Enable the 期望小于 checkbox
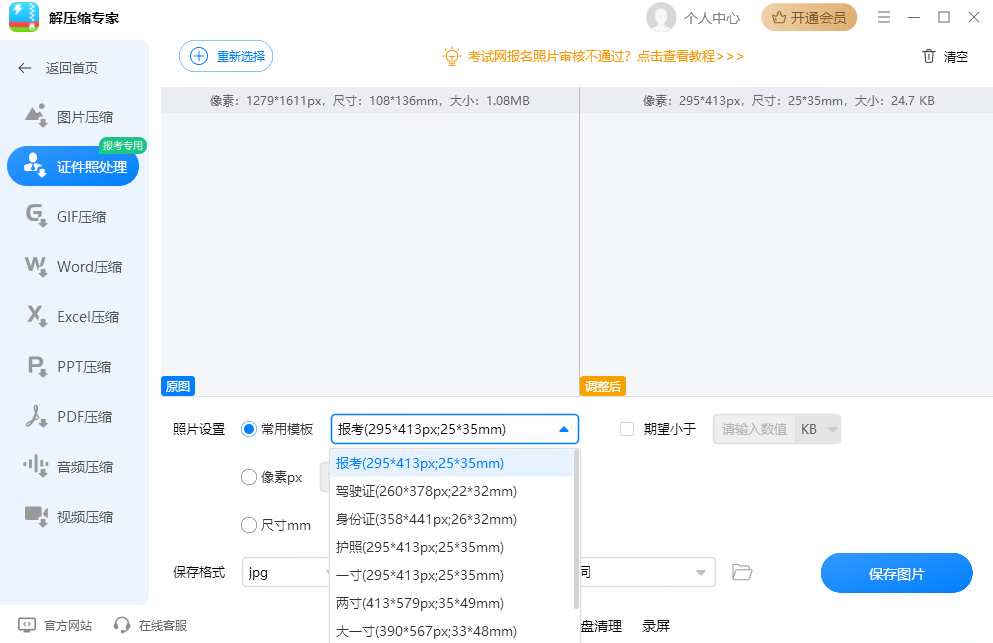993x643 pixels. (x=627, y=428)
